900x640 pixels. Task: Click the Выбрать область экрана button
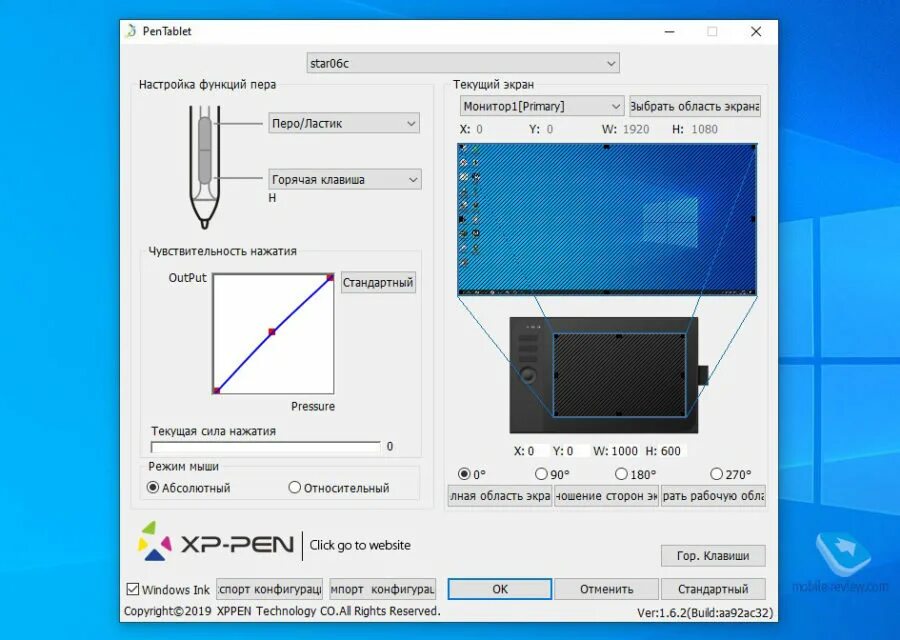695,106
